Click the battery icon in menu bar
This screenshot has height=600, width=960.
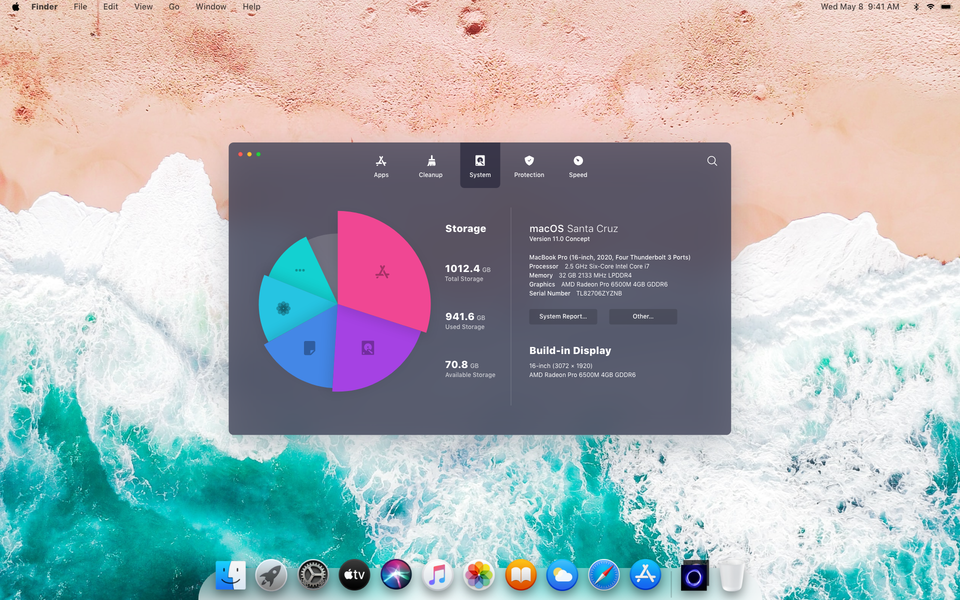click(946, 7)
